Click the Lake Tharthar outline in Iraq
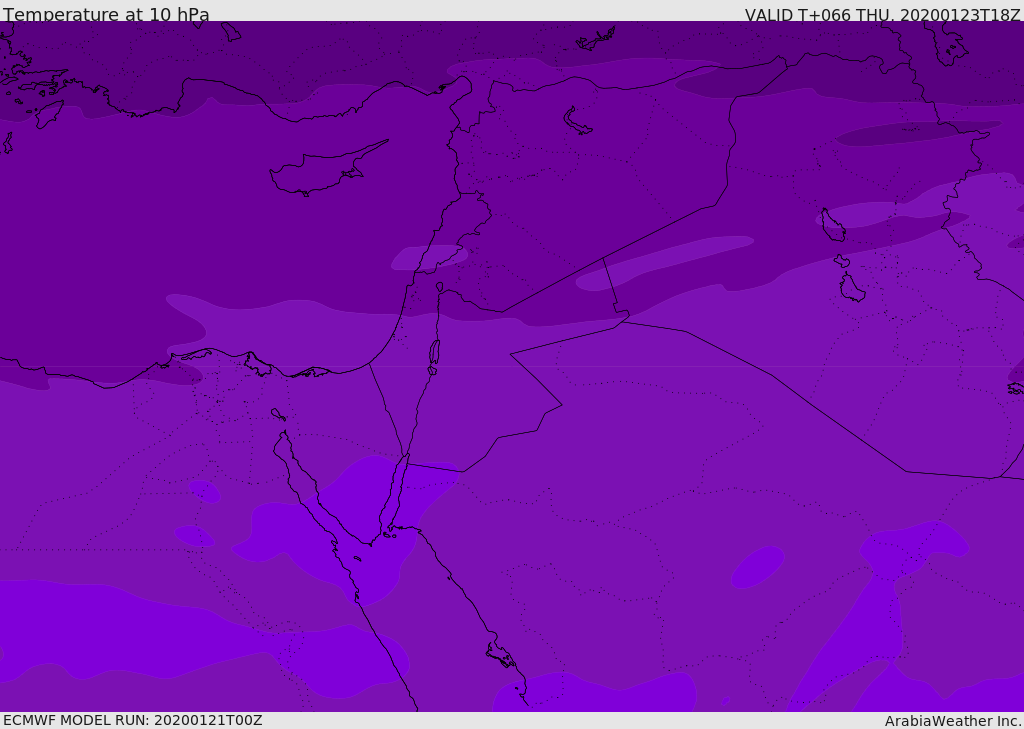Image resolution: width=1024 pixels, height=729 pixels. pyautogui.click(x=833, y=225)
